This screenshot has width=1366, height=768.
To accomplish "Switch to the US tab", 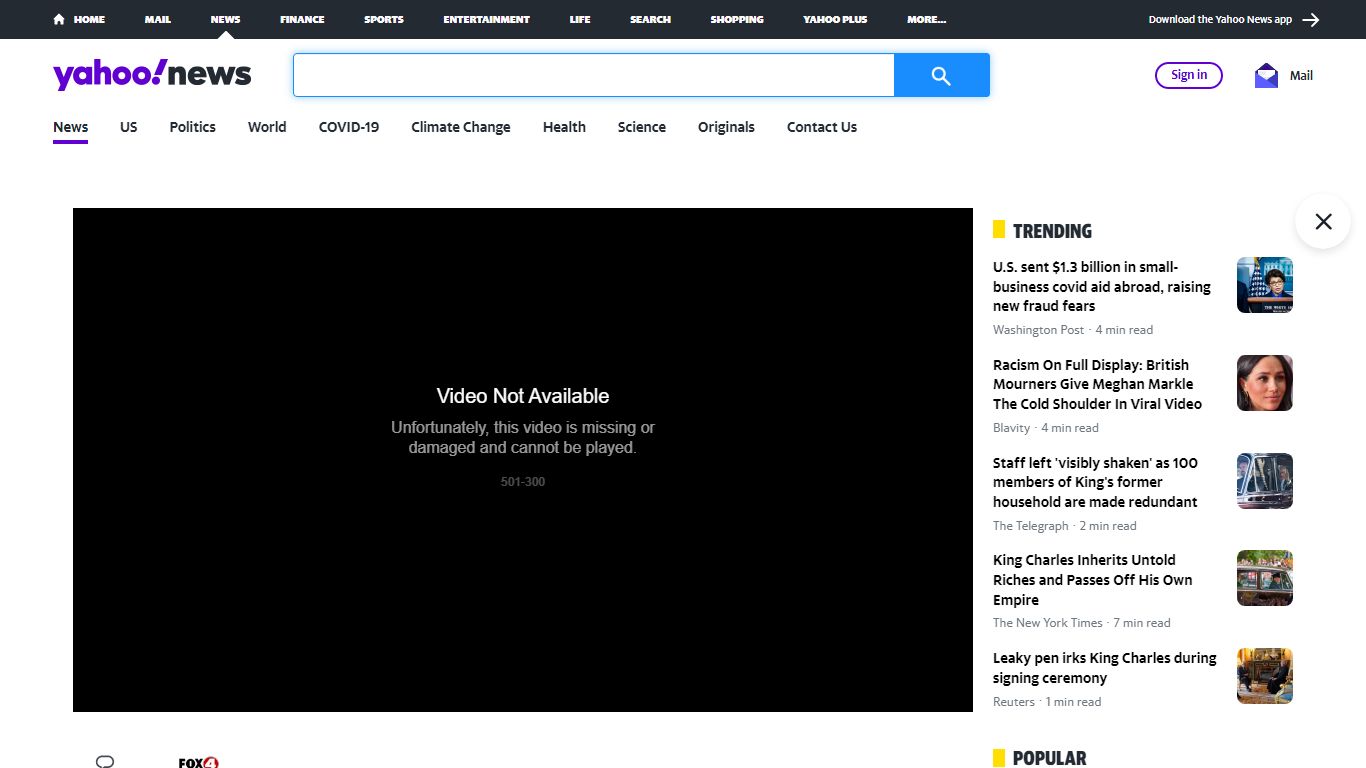I will [129, 127].
